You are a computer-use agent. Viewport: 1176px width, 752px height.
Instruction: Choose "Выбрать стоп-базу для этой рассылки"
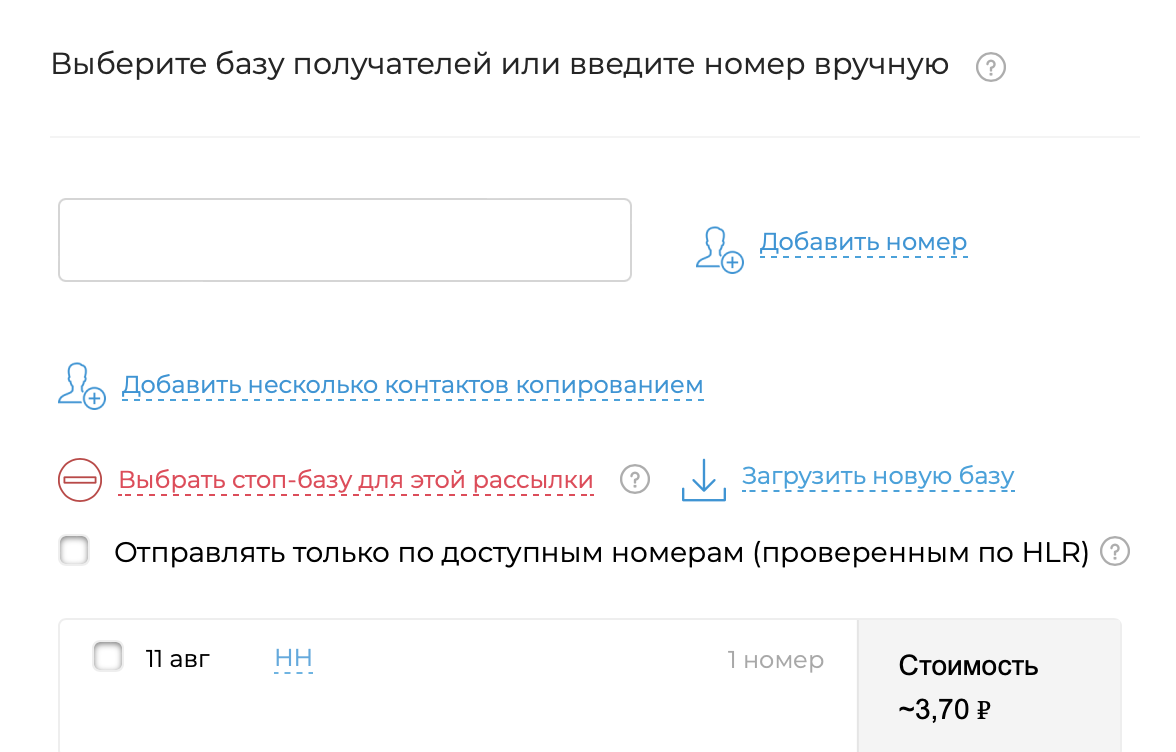[356, 480]
